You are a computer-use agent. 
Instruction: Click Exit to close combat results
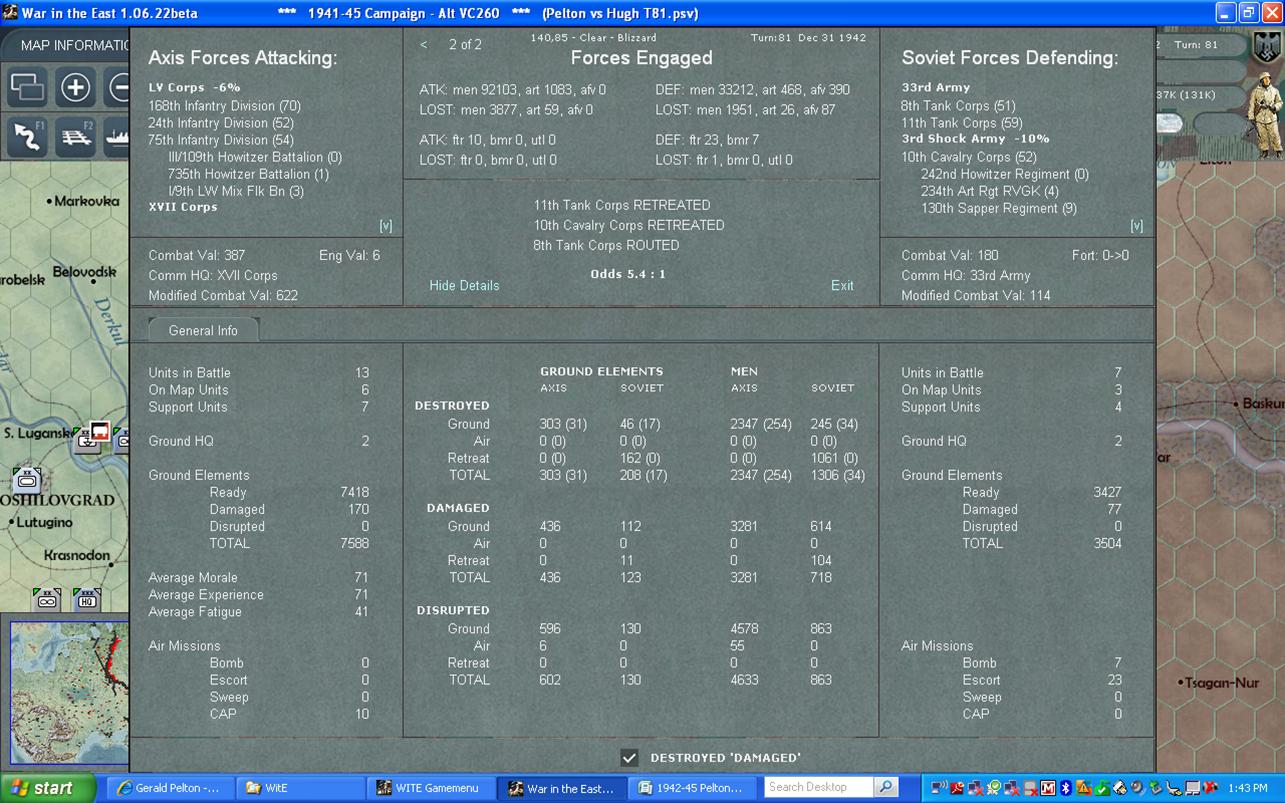point(842,285)
